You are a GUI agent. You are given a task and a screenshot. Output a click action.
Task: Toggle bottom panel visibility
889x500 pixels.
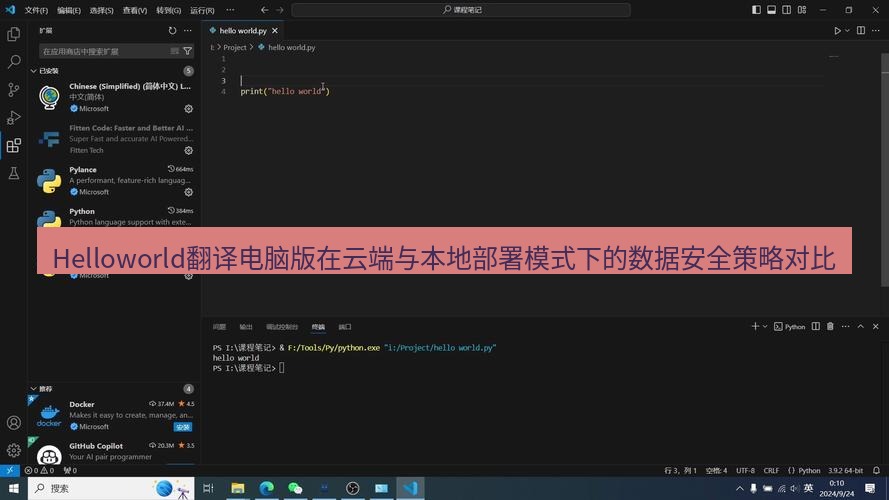click(772, 10)
